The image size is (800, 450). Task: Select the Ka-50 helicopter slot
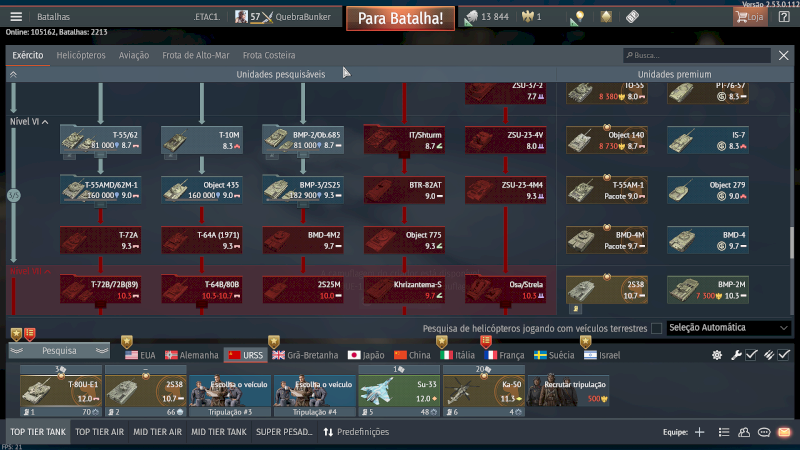click(x=484, y=391)
